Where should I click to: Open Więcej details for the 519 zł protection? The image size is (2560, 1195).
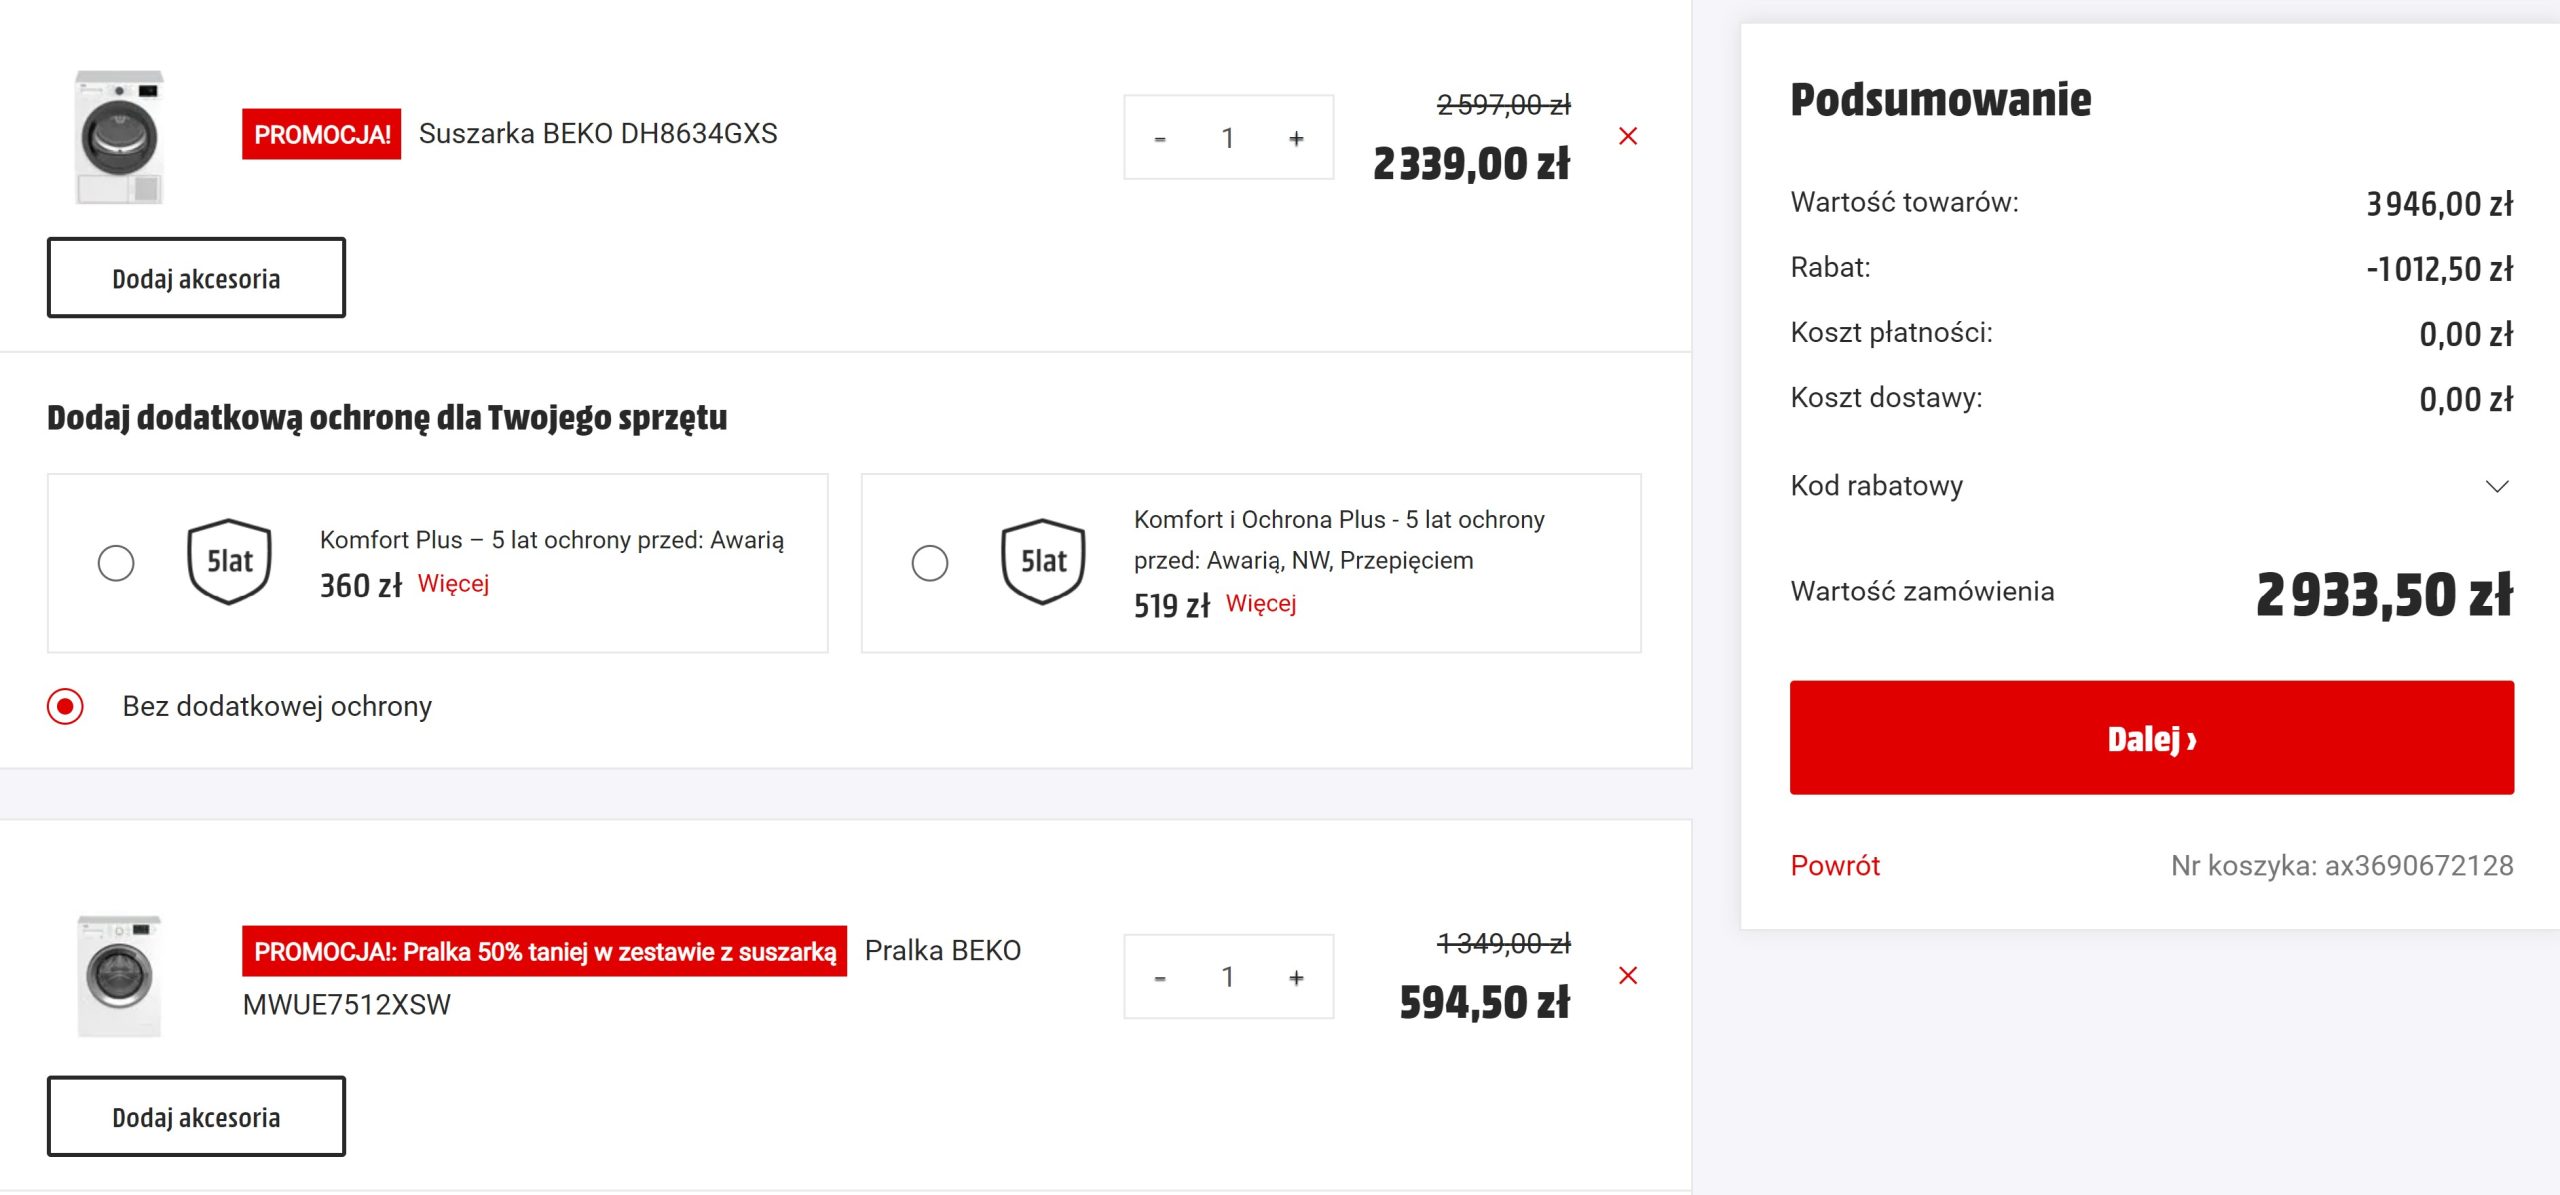click(1262, 604)
